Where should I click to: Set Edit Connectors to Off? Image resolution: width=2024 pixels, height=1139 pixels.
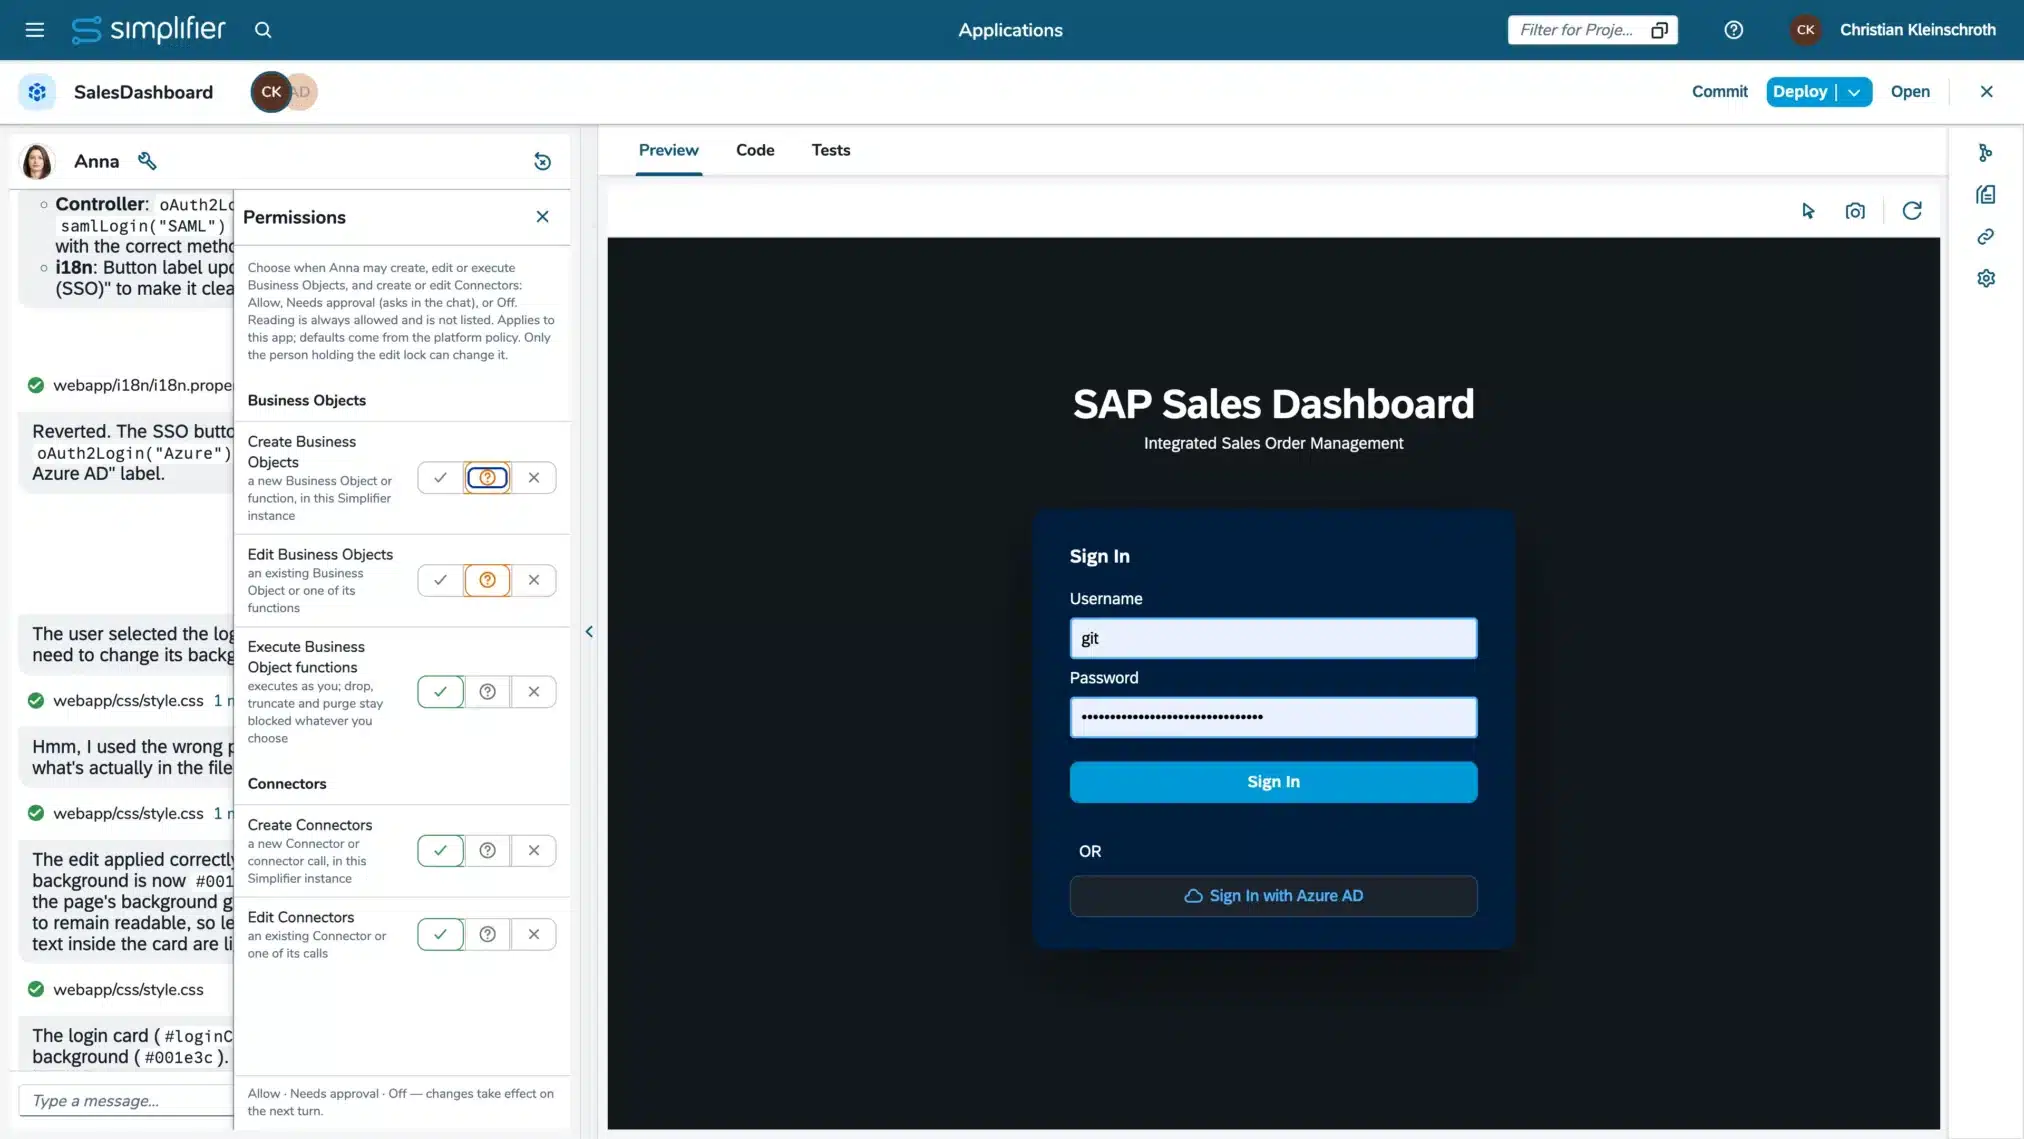tap(534, 935)
